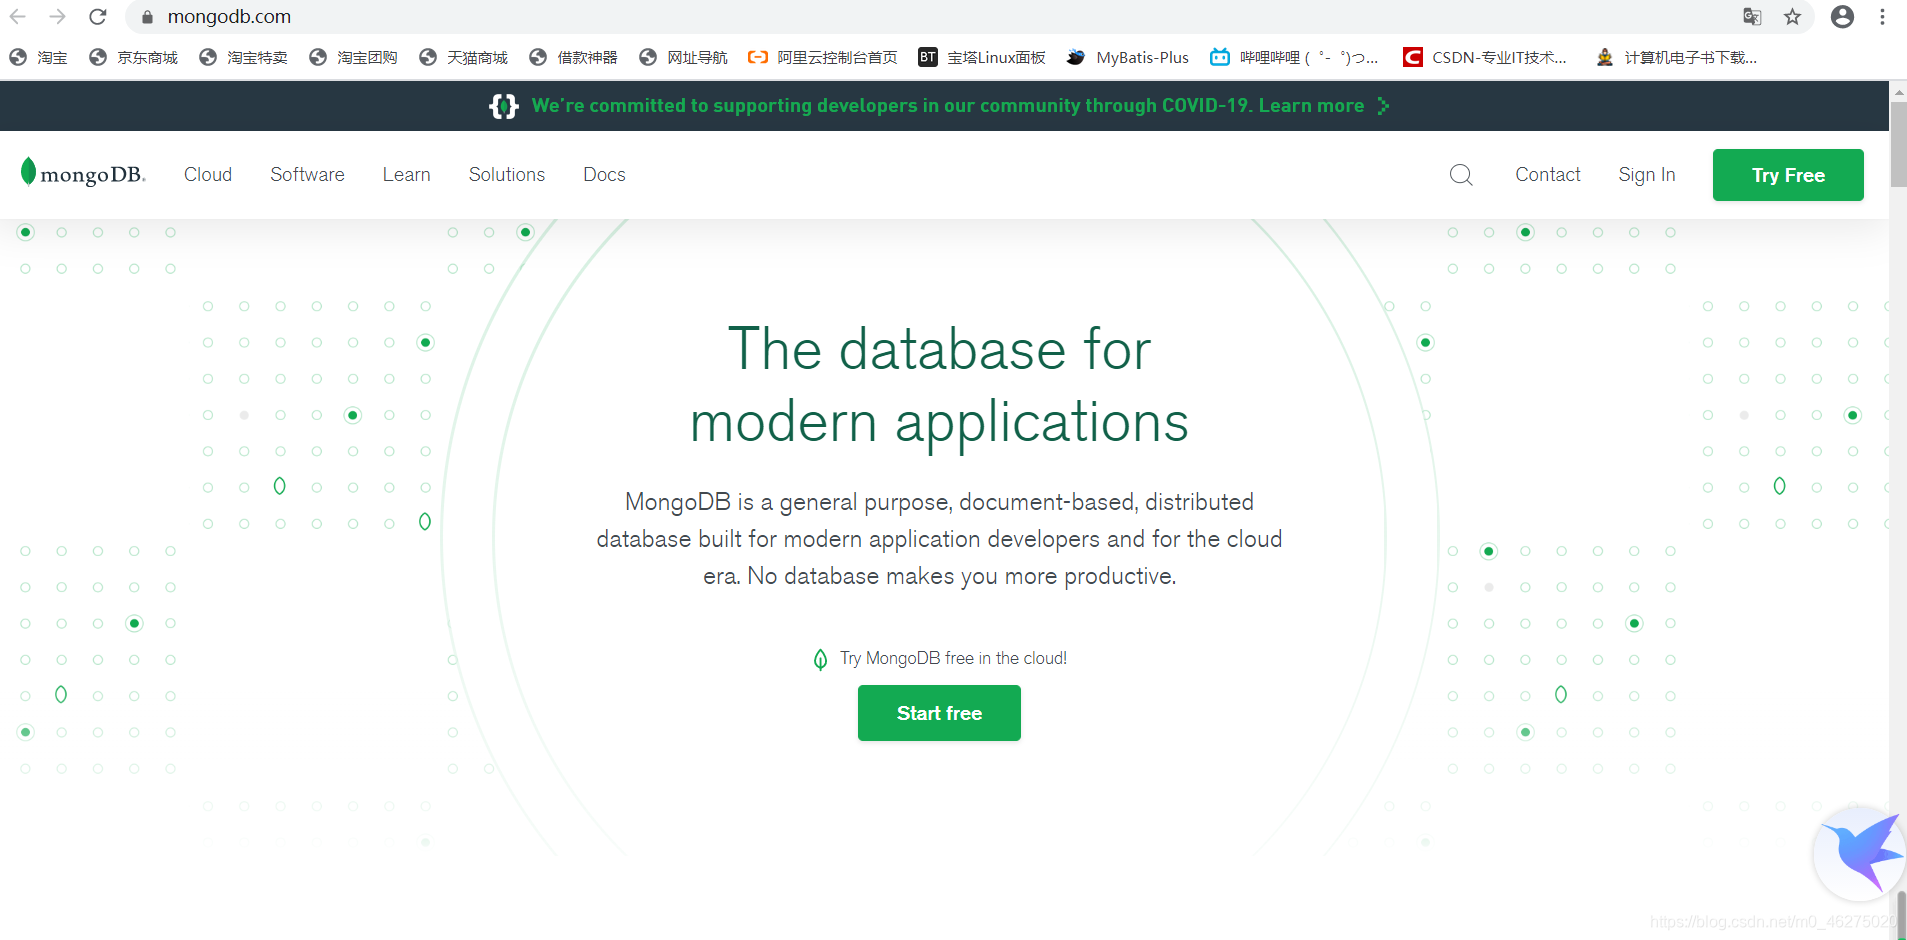Open the 淘宝特卖 bookmark
The height and width of the screenshot is (940, 1907).
coord(243,58)
